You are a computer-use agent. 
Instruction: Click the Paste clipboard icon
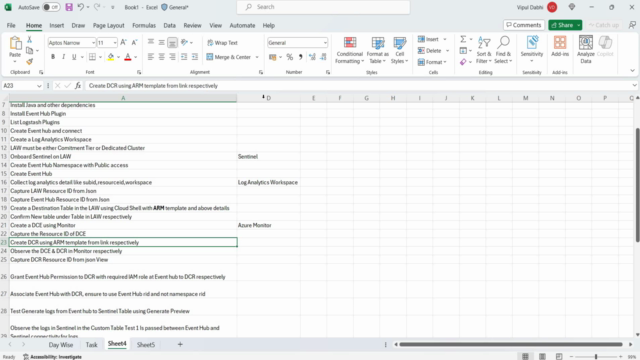pyautogui.click(x=15, y=43)
